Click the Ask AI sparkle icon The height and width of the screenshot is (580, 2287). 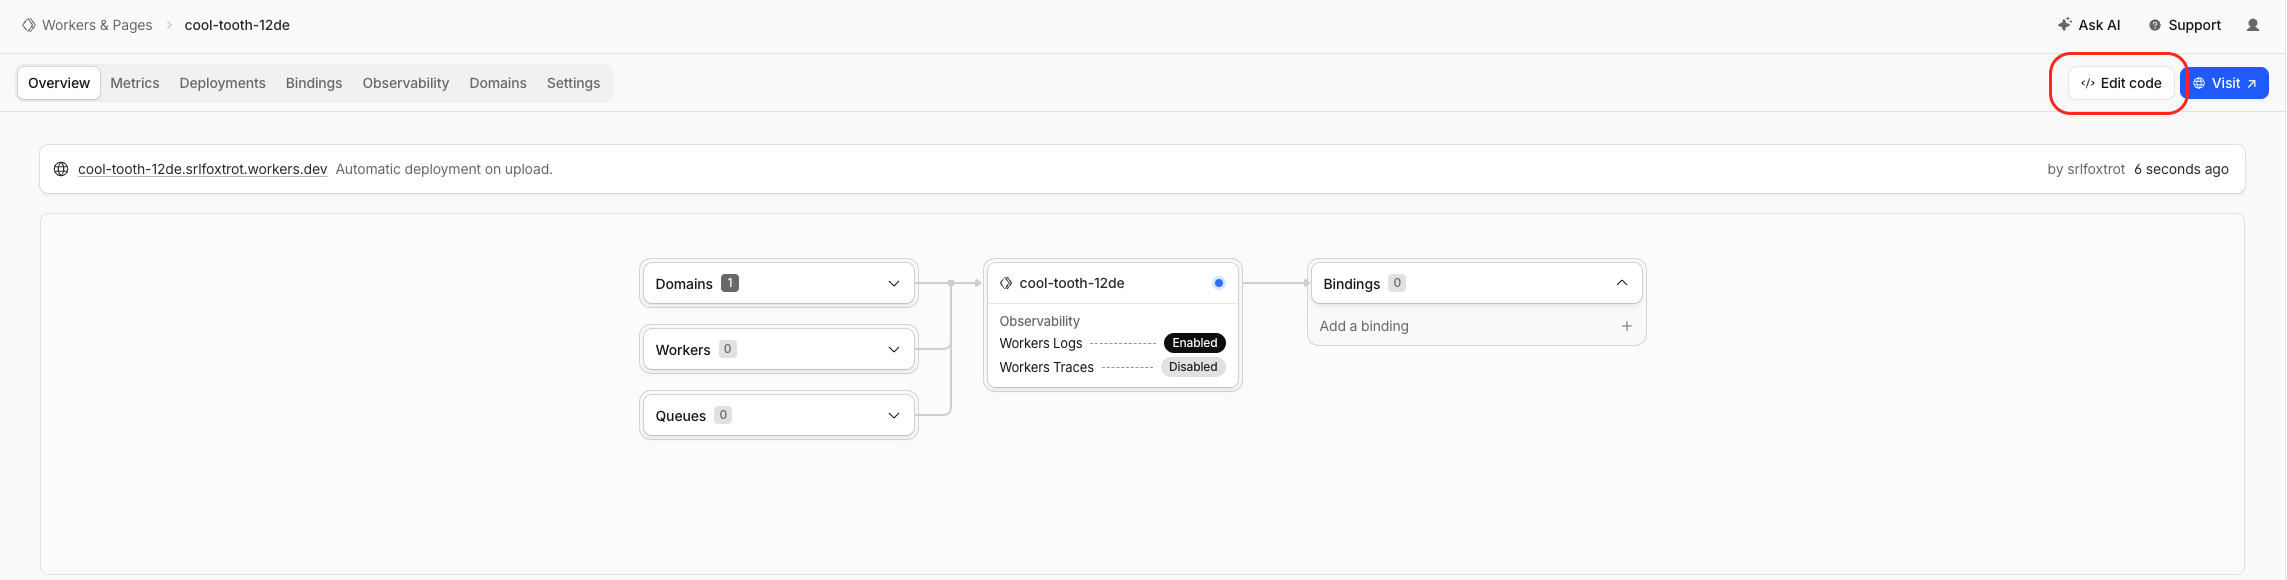2065,25
